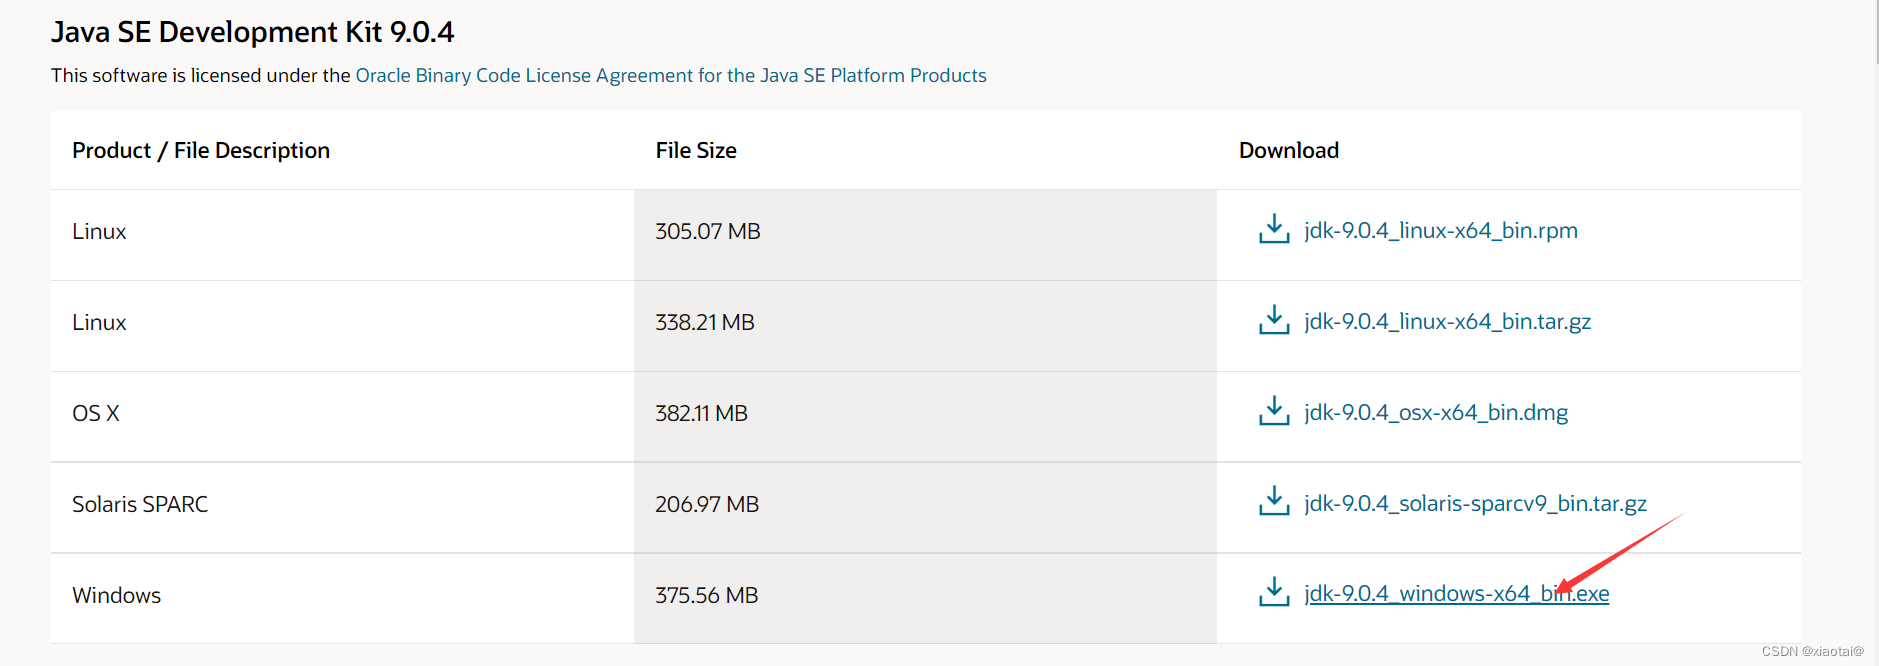1879x666 pixels.
Task: Download jdk-9.0.4_linux-x64_bin.tar.gz link
Action: tap(1447, 322)
